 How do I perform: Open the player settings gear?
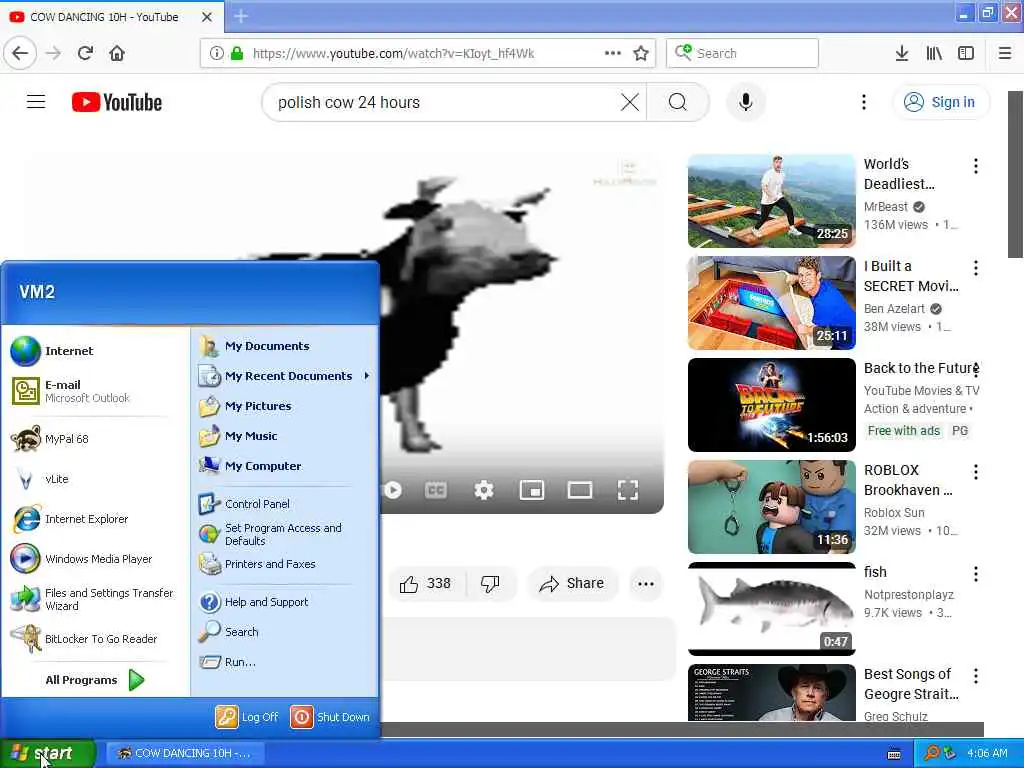pyautogui.click(x=484, y=490)
